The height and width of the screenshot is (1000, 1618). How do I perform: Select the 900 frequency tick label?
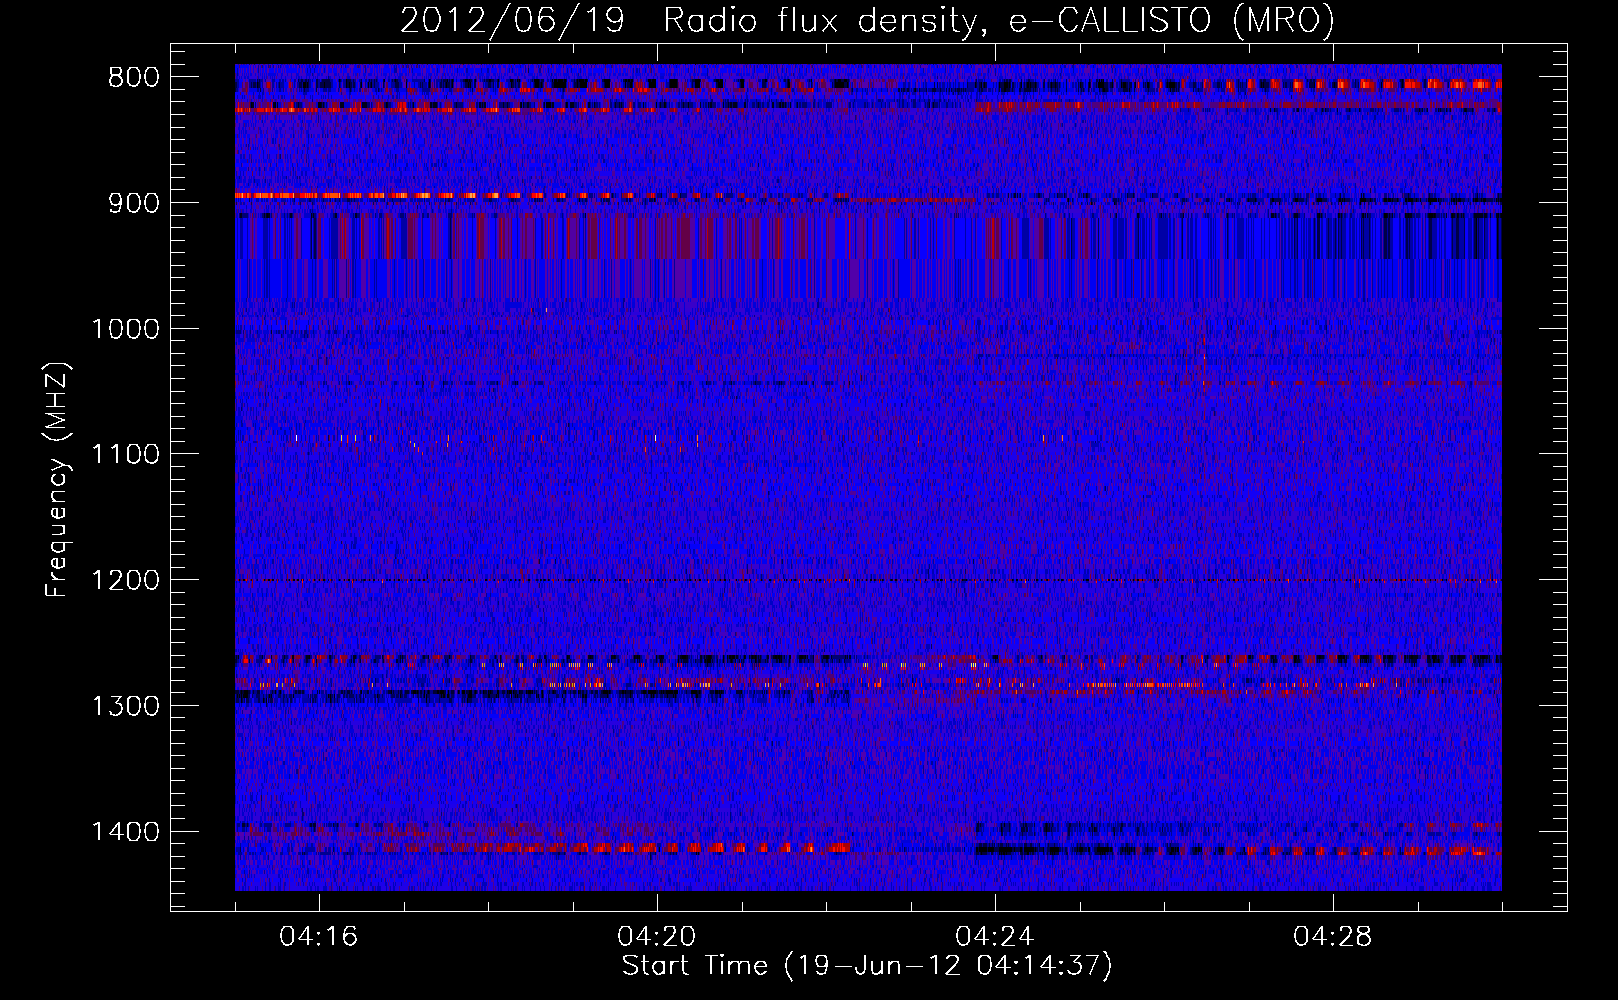point(134,203)
